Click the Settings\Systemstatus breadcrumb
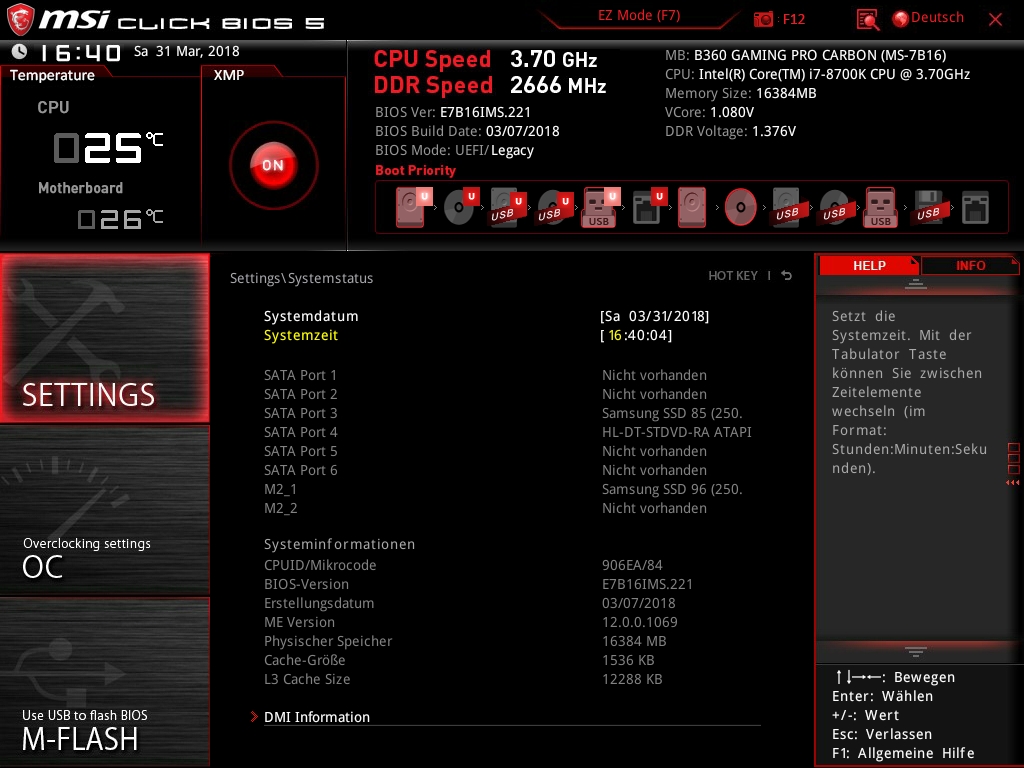Viewport: 1024px width, 768px height. pos(302,278)
